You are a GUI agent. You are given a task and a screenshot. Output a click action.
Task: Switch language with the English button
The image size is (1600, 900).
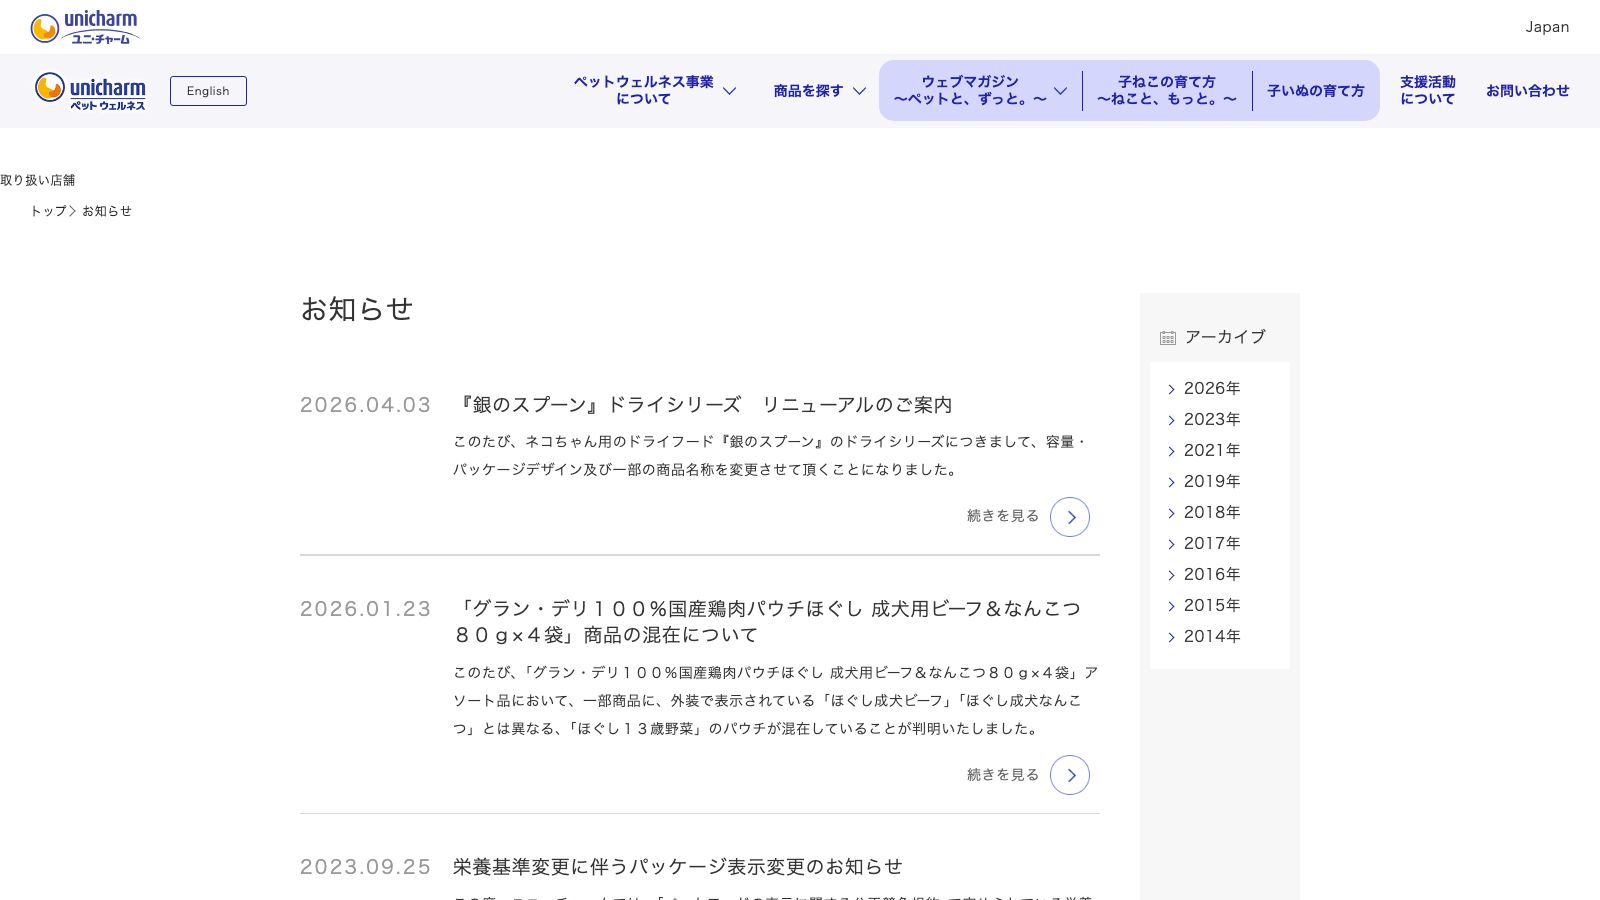click(x=208, y=91)
